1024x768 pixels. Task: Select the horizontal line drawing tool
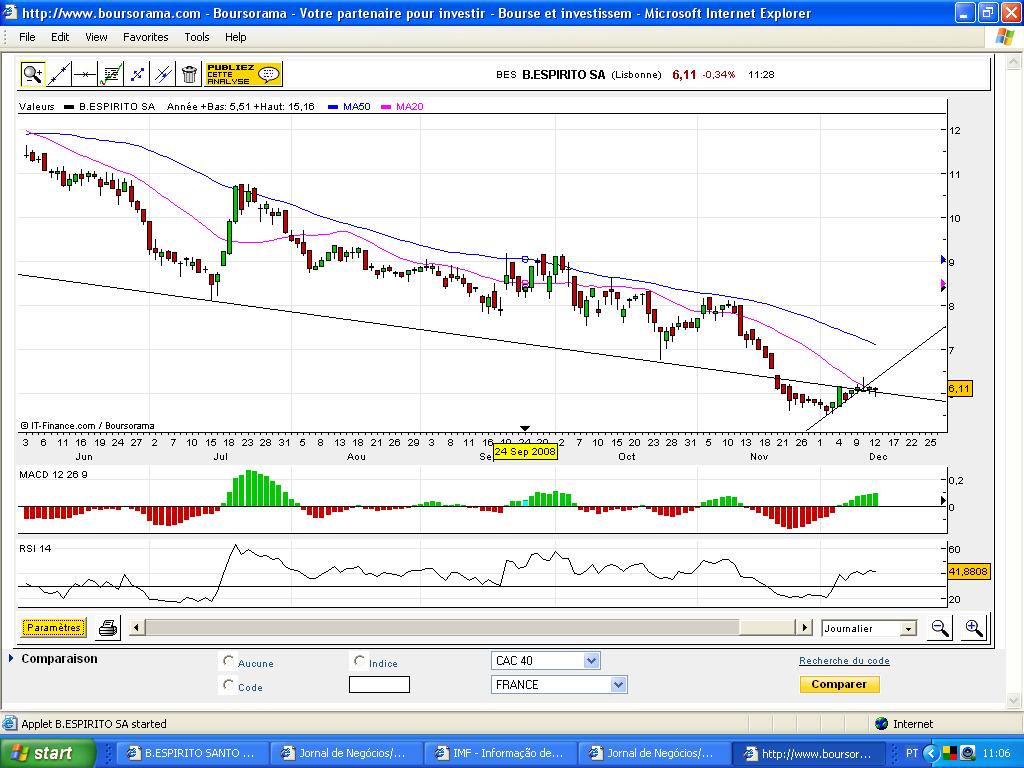pyautogui.click(x=85, y=74)
